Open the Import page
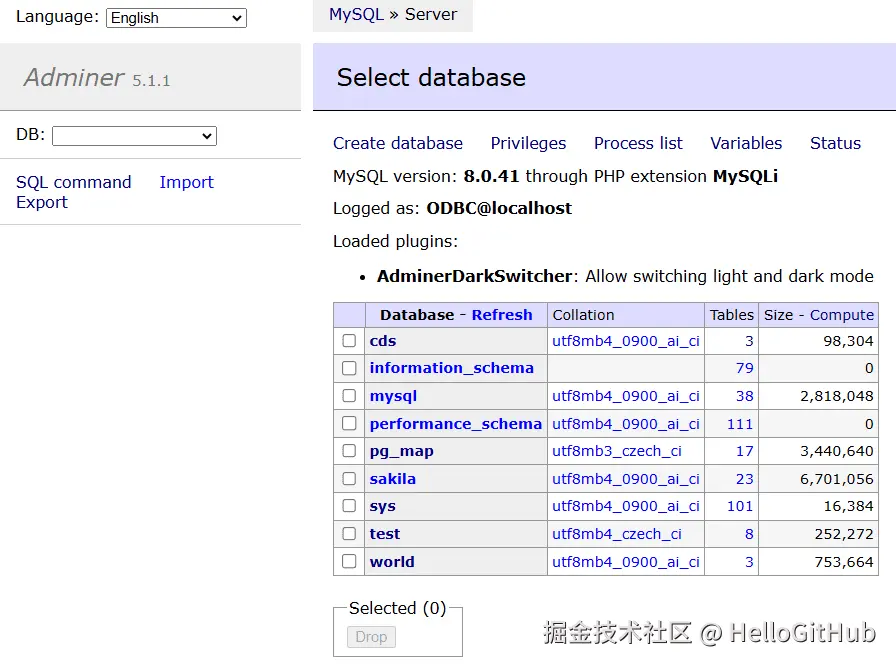 tap(186, 182)
